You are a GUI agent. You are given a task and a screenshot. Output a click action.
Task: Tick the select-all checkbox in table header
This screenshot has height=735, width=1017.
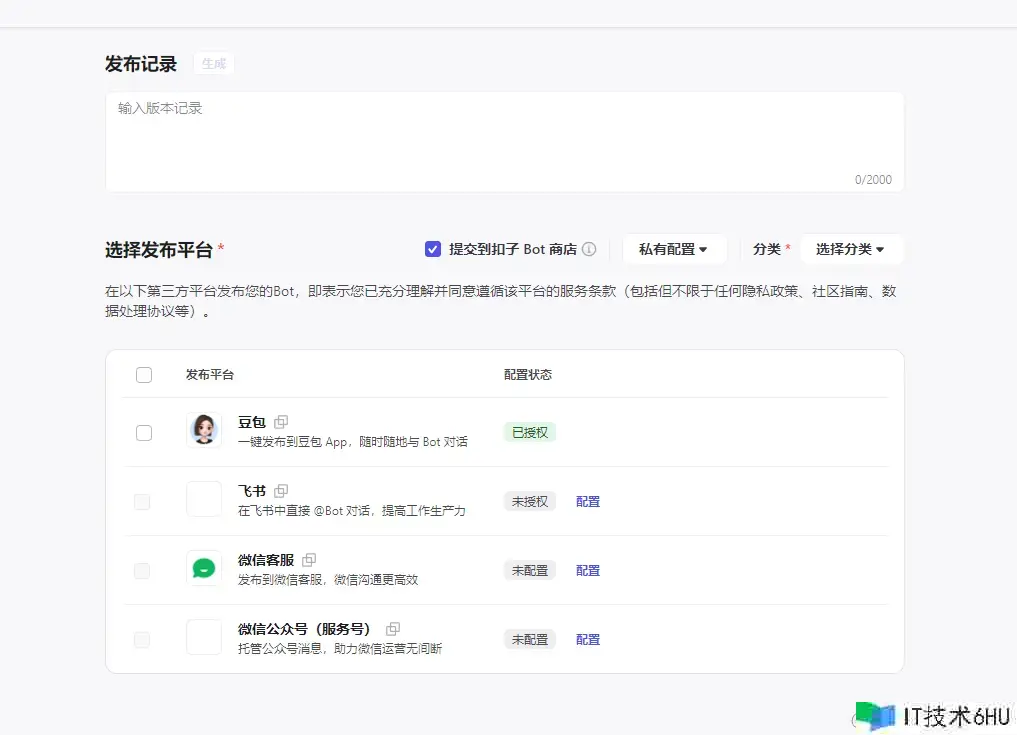(x=144, y=375)
